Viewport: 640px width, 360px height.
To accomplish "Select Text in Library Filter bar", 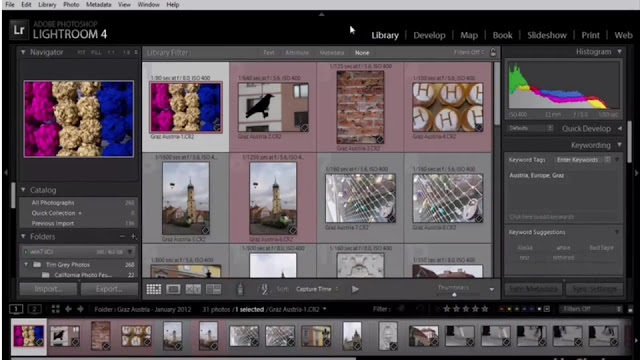I will click(x=269, y=53).
